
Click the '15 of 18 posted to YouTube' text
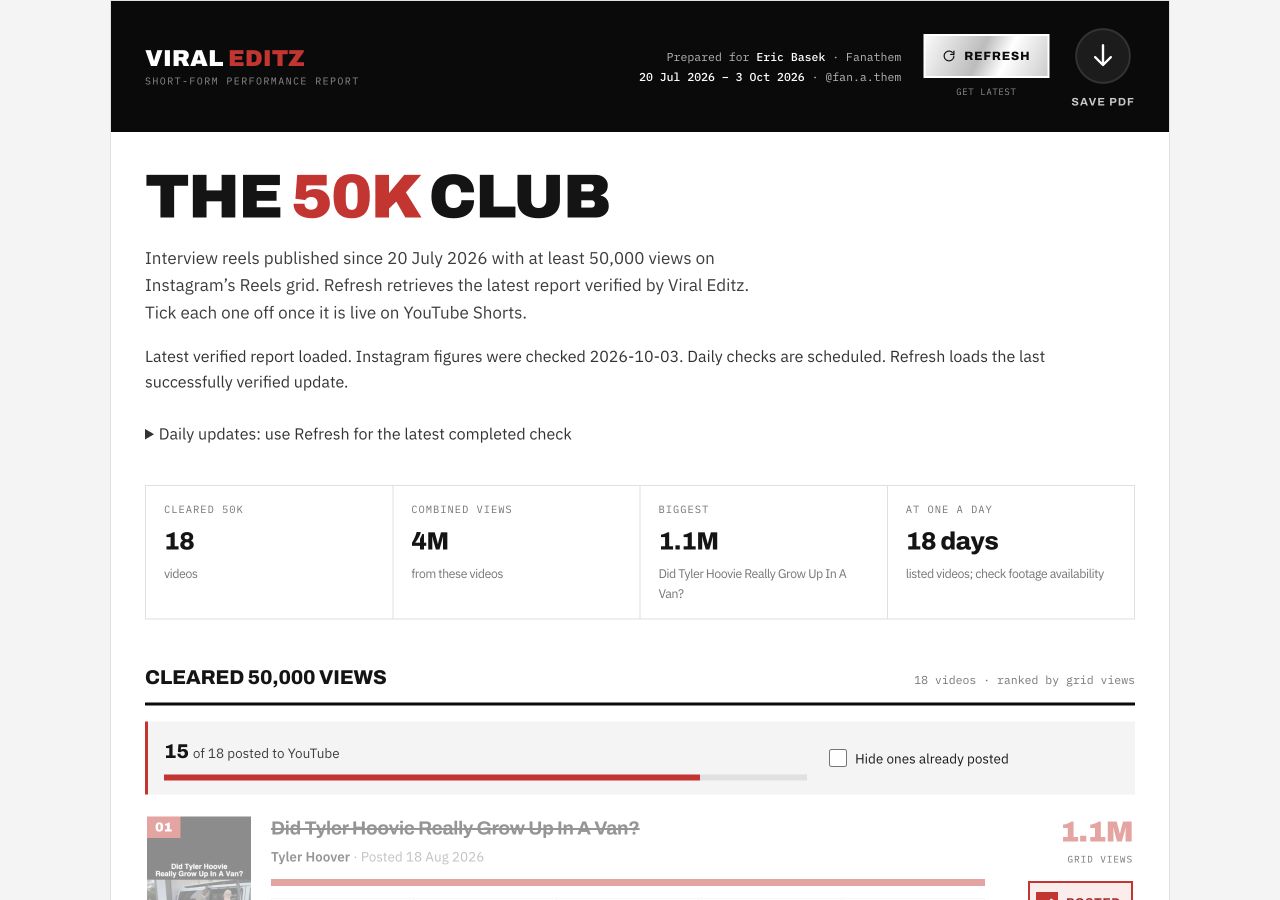coord(252,752)
